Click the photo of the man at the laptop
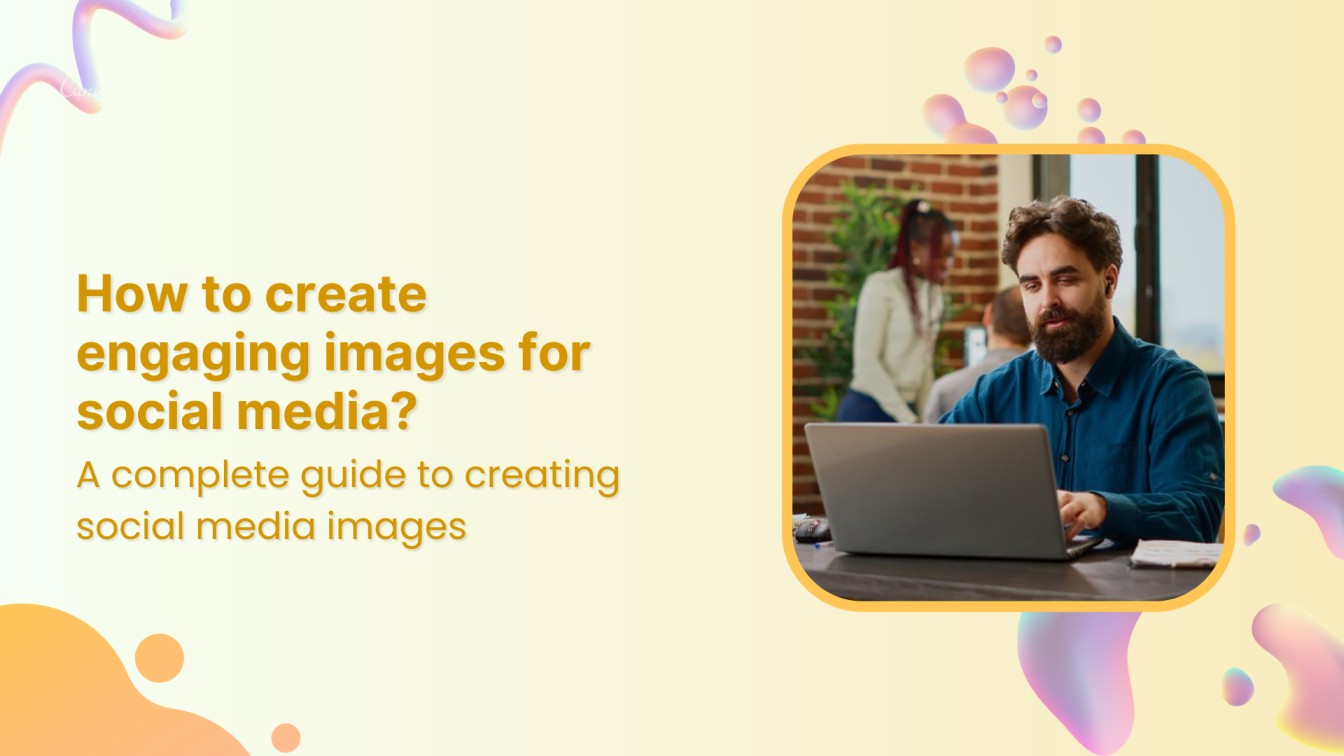Screen dimensions: 1344x756 coord(1008,378)
